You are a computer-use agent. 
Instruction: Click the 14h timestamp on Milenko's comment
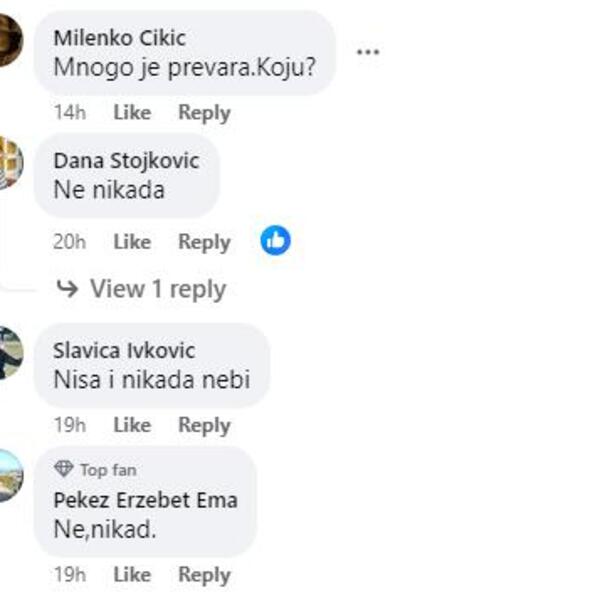click(x=70, y=113)
